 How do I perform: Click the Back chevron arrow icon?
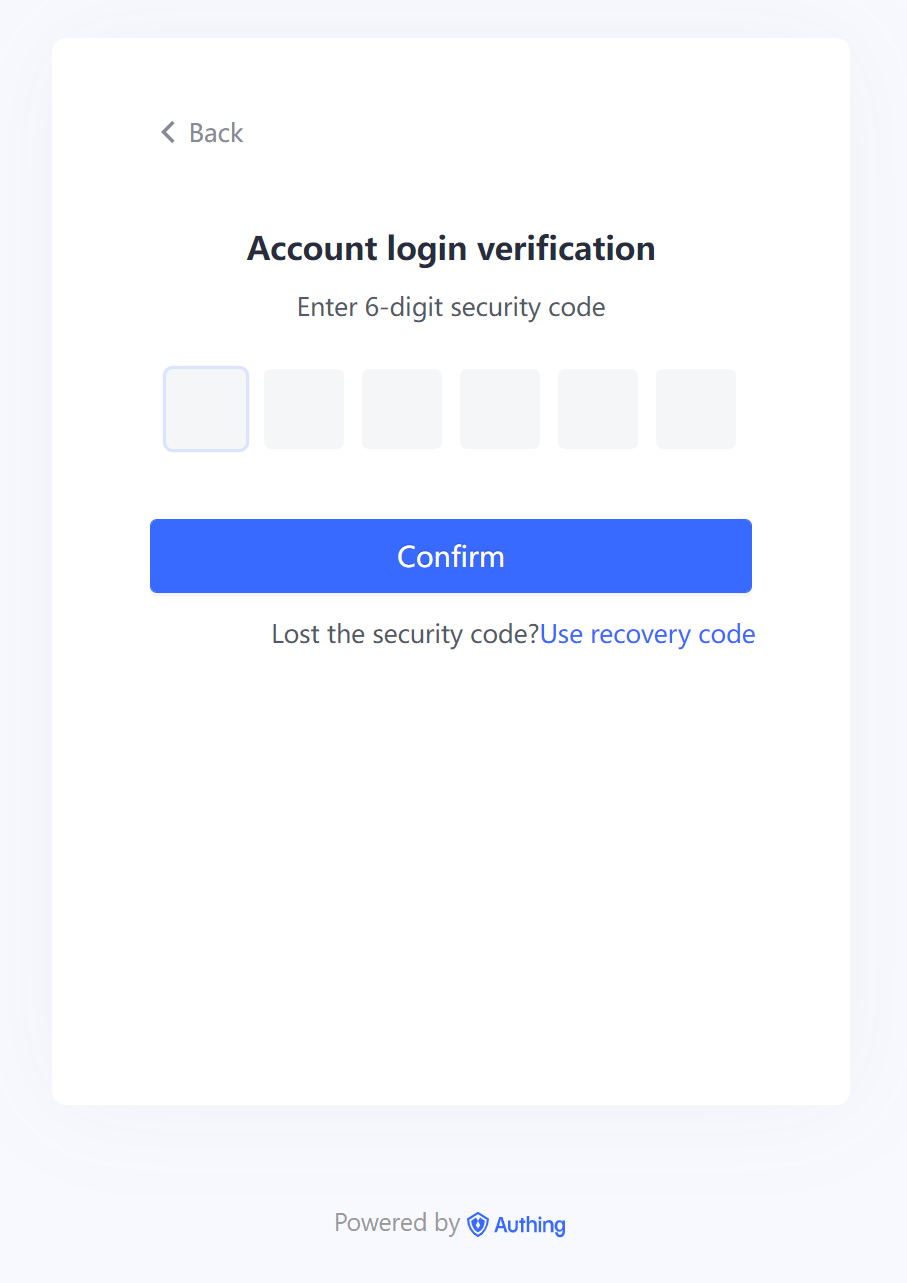(168, 132)
